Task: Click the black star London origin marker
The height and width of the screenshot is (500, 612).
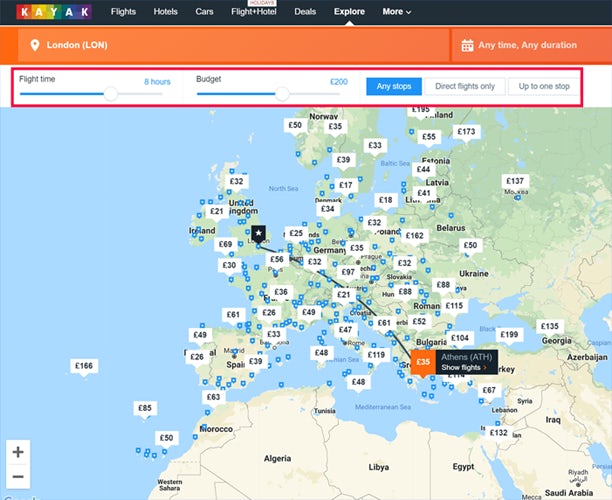Action: pos(259,234)
